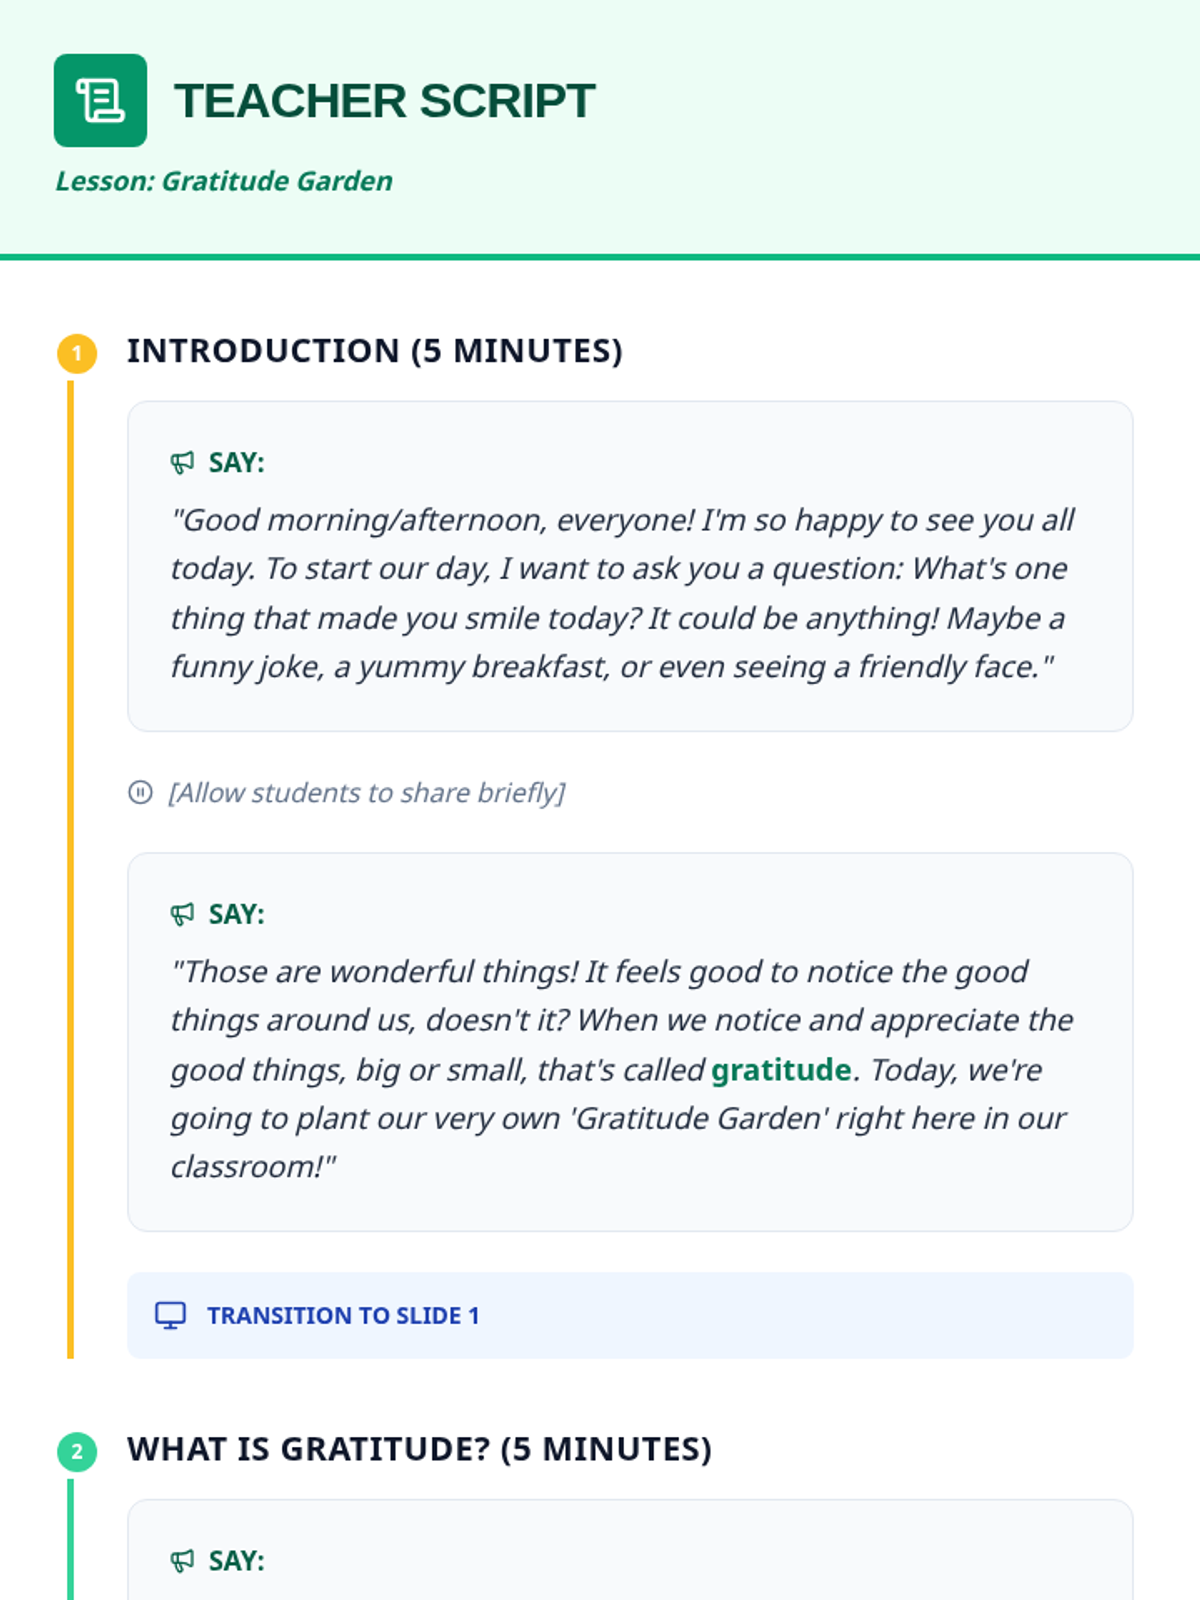Click the megaphone icon under What Is Gratitude
The height and width of the screenshot is (1600, 1200).
[x=182, y=1560]
